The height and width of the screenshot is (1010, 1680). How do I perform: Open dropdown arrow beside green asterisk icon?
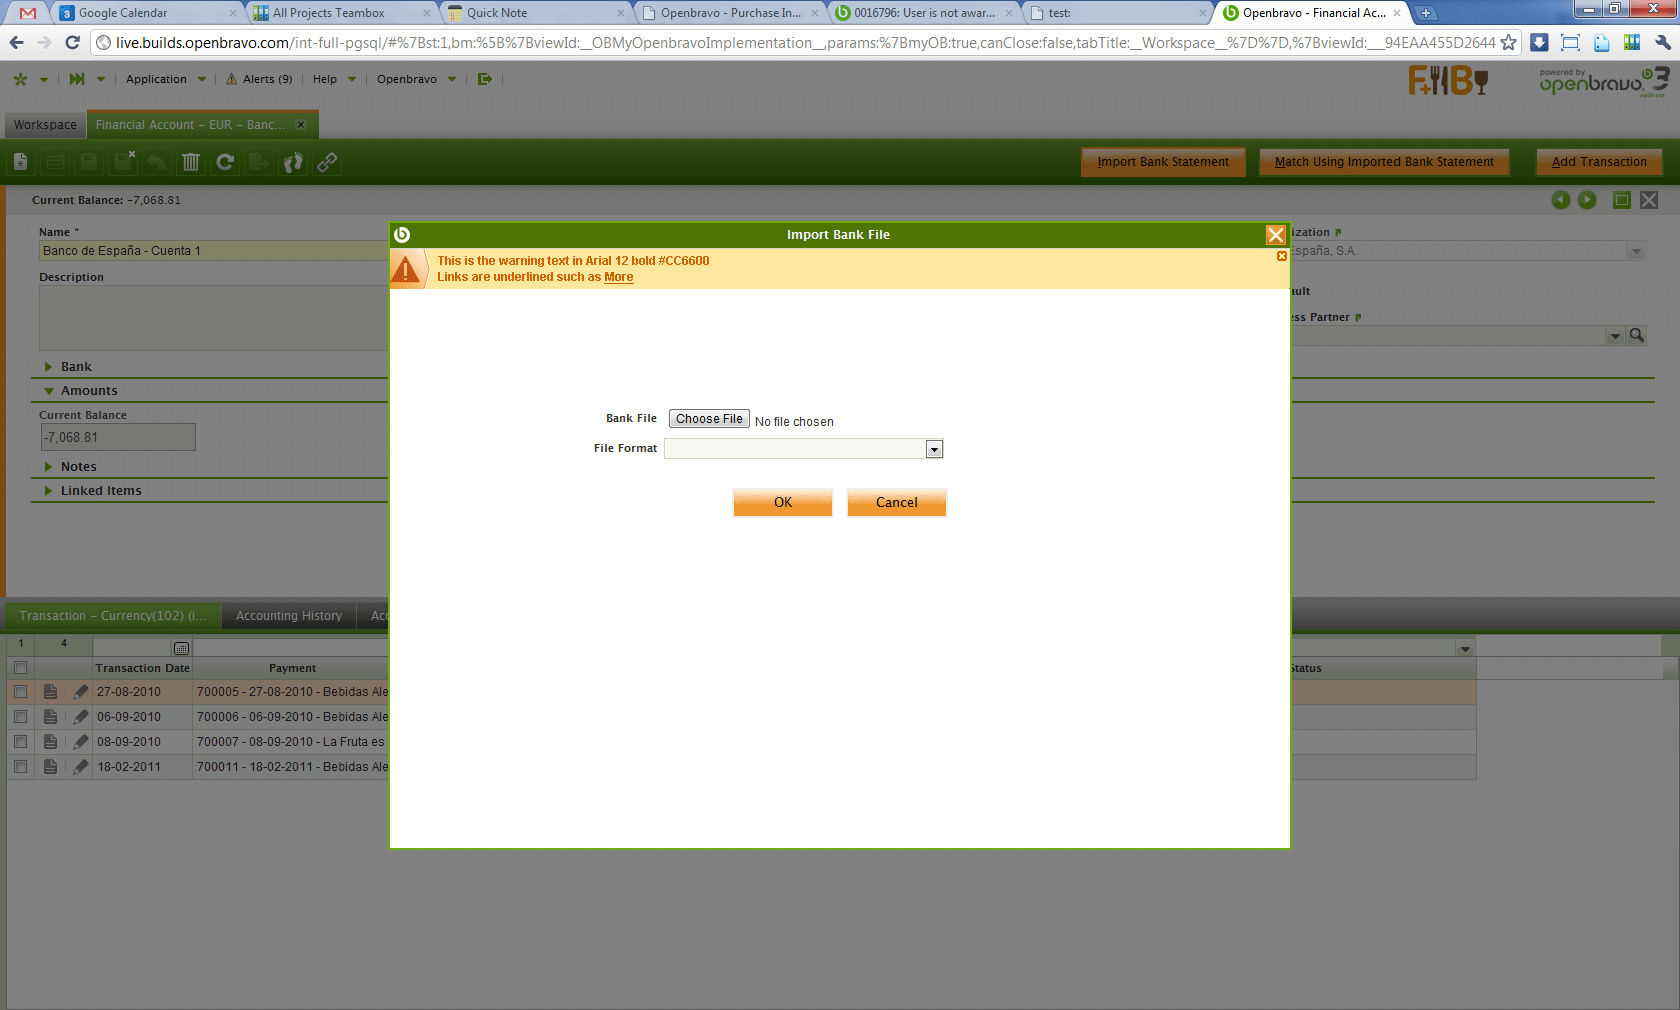[x=44, y=79]
